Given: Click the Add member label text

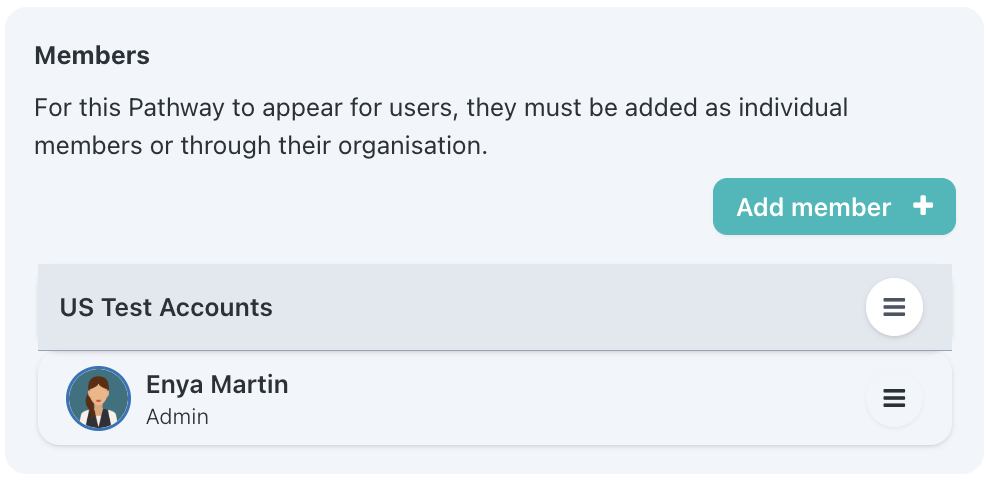Looking at the screenshot, I should coord(814,207).
